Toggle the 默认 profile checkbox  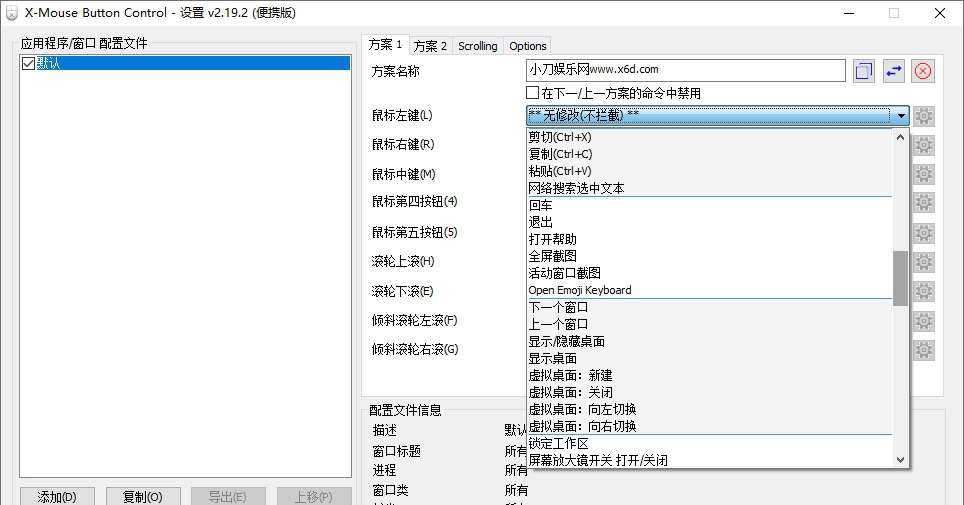pos(28,63)
